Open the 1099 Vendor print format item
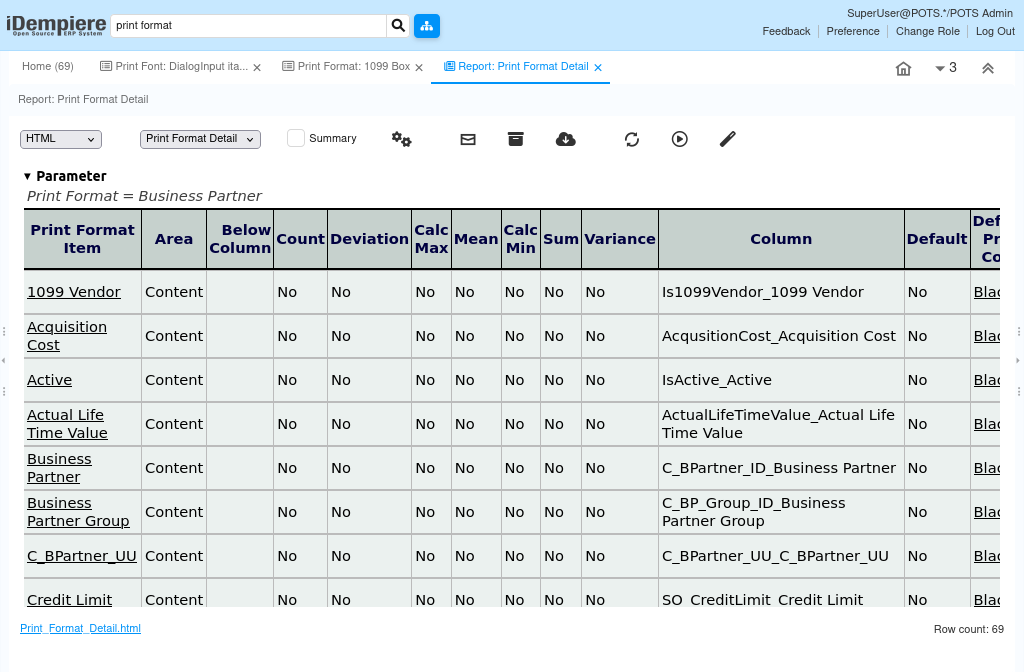 click(74, 292)
